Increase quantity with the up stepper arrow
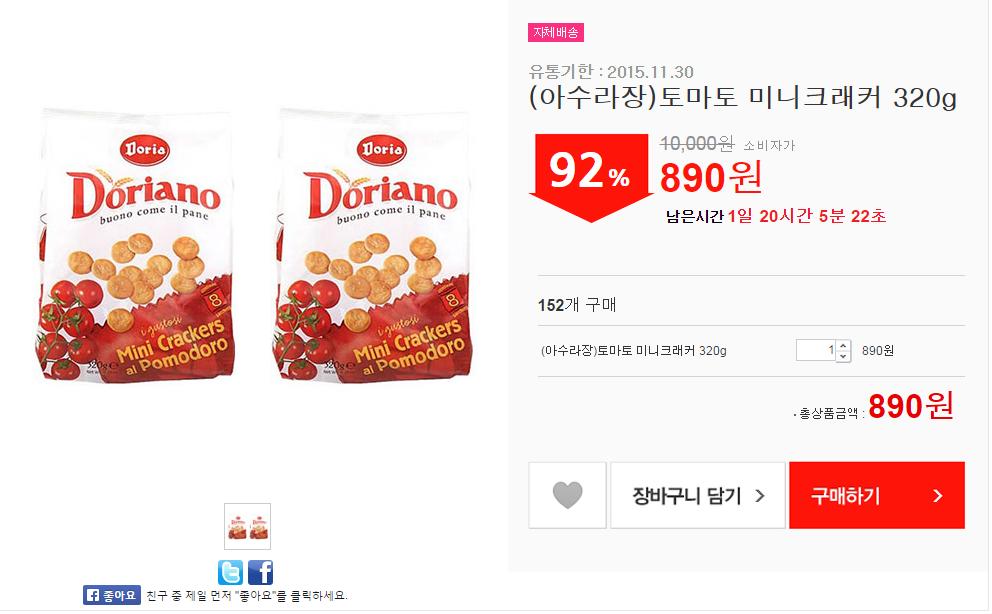Screen dimensions: 992x614 pyautogui.click(x=843, y=346)
